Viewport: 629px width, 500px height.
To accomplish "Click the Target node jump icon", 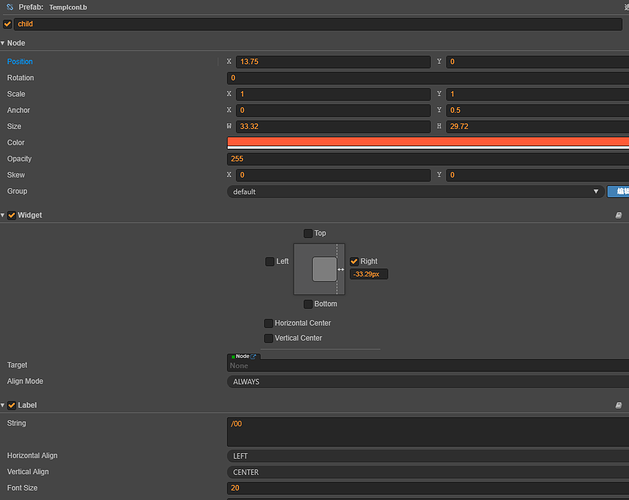I will 253,356.
